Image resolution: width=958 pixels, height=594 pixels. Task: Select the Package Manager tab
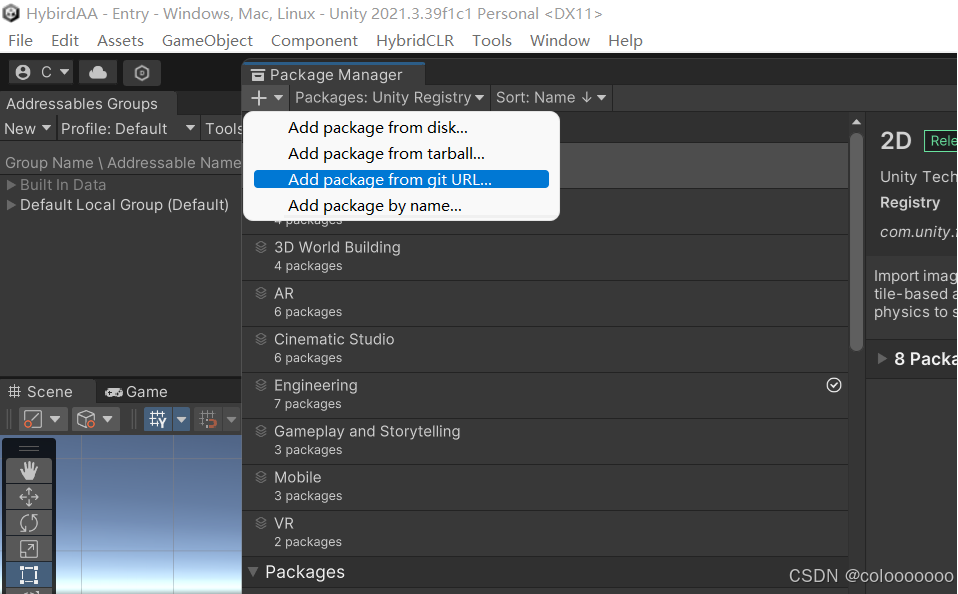tap(334, 75)
